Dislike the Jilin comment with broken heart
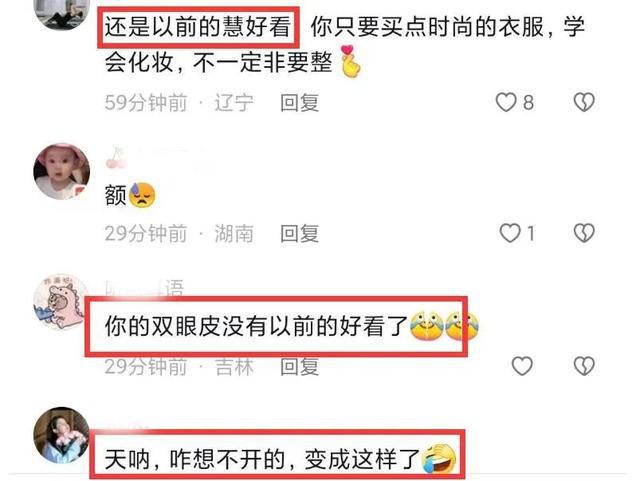 584,366
